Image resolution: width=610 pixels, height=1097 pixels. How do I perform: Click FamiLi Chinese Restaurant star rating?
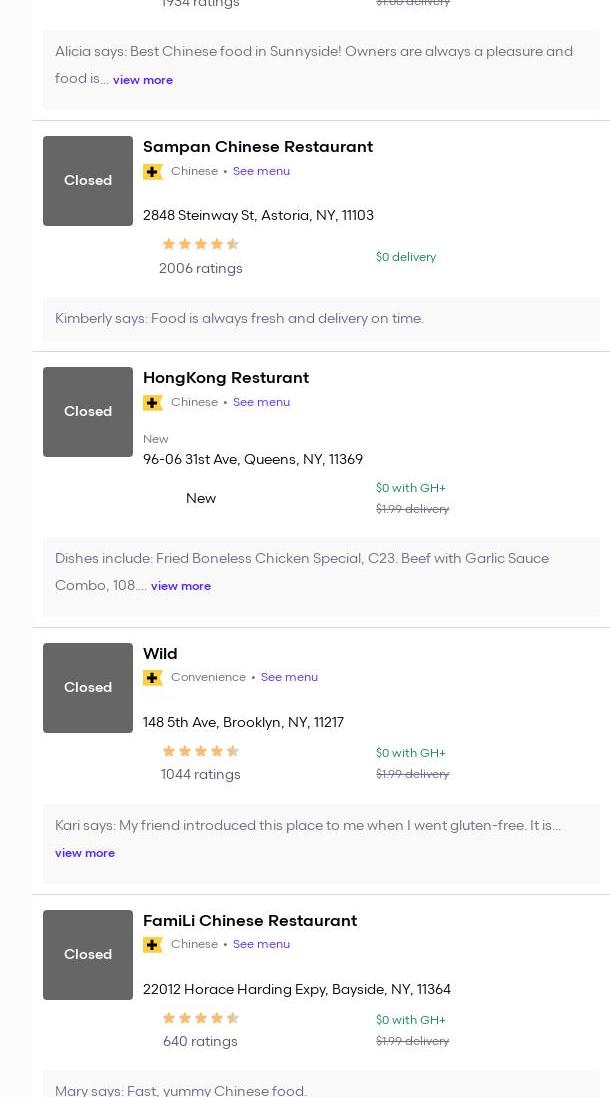coord(200,1018)
